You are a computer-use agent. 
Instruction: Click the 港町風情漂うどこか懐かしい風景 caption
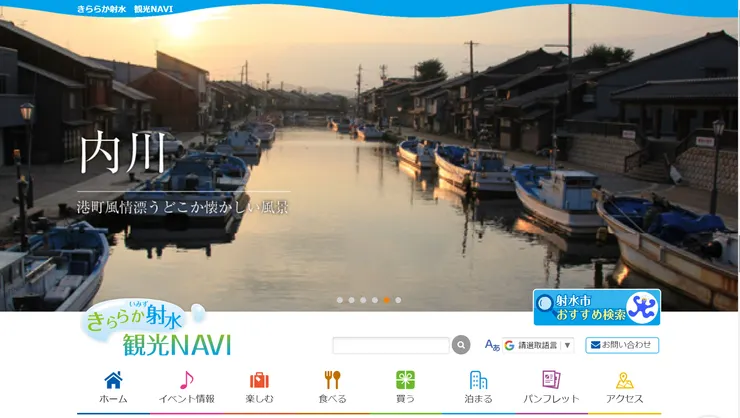[183, 207]
